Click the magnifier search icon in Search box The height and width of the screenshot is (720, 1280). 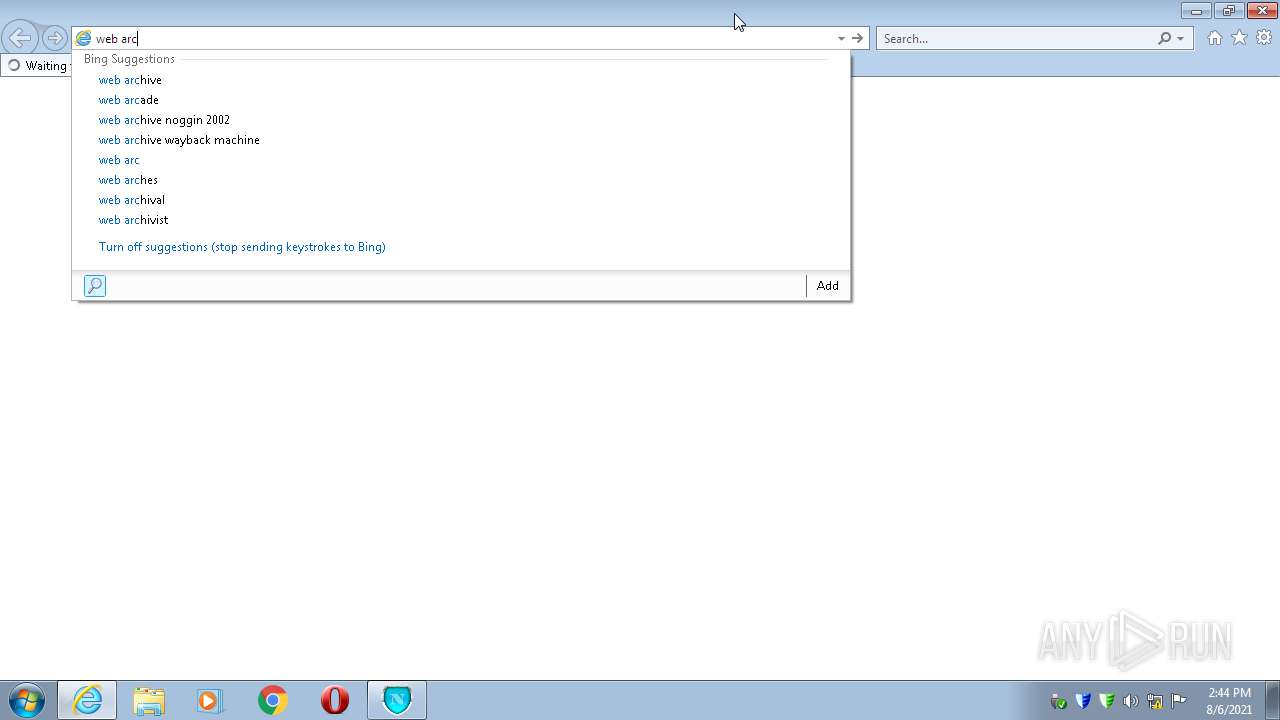click(1164, 38)
